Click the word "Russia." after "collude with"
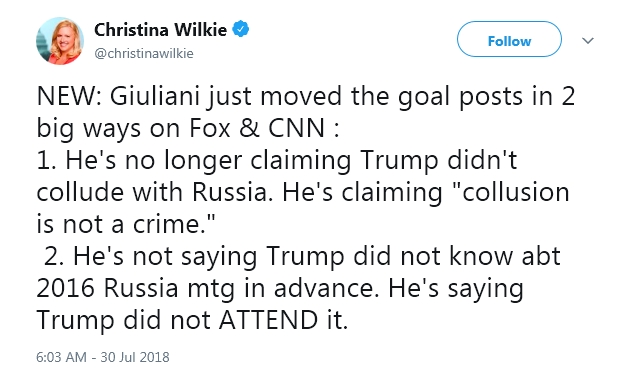Viewport: 624px width, 376px height. [232, 192]
